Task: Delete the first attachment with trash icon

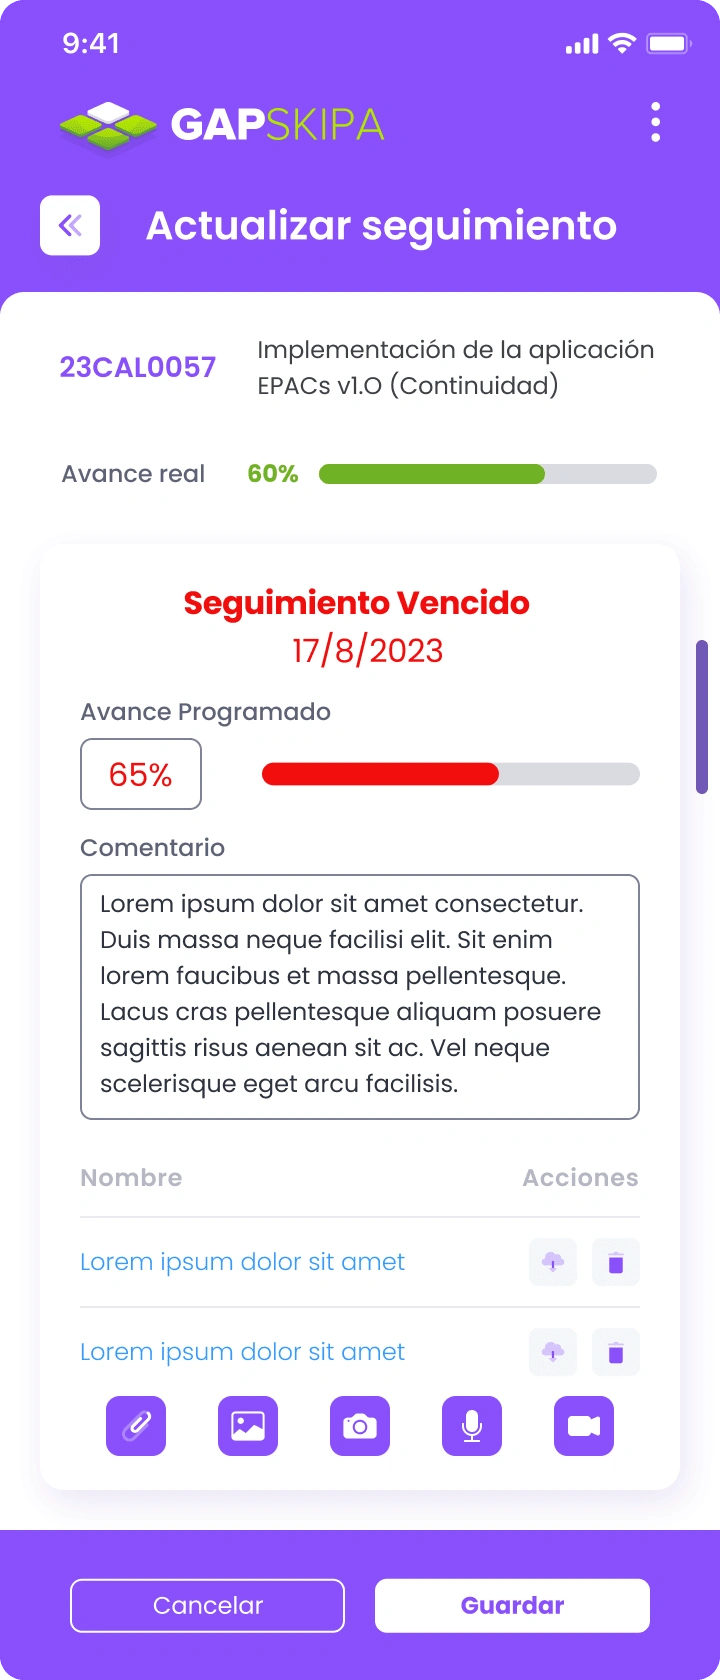Action: point(616,1262)
